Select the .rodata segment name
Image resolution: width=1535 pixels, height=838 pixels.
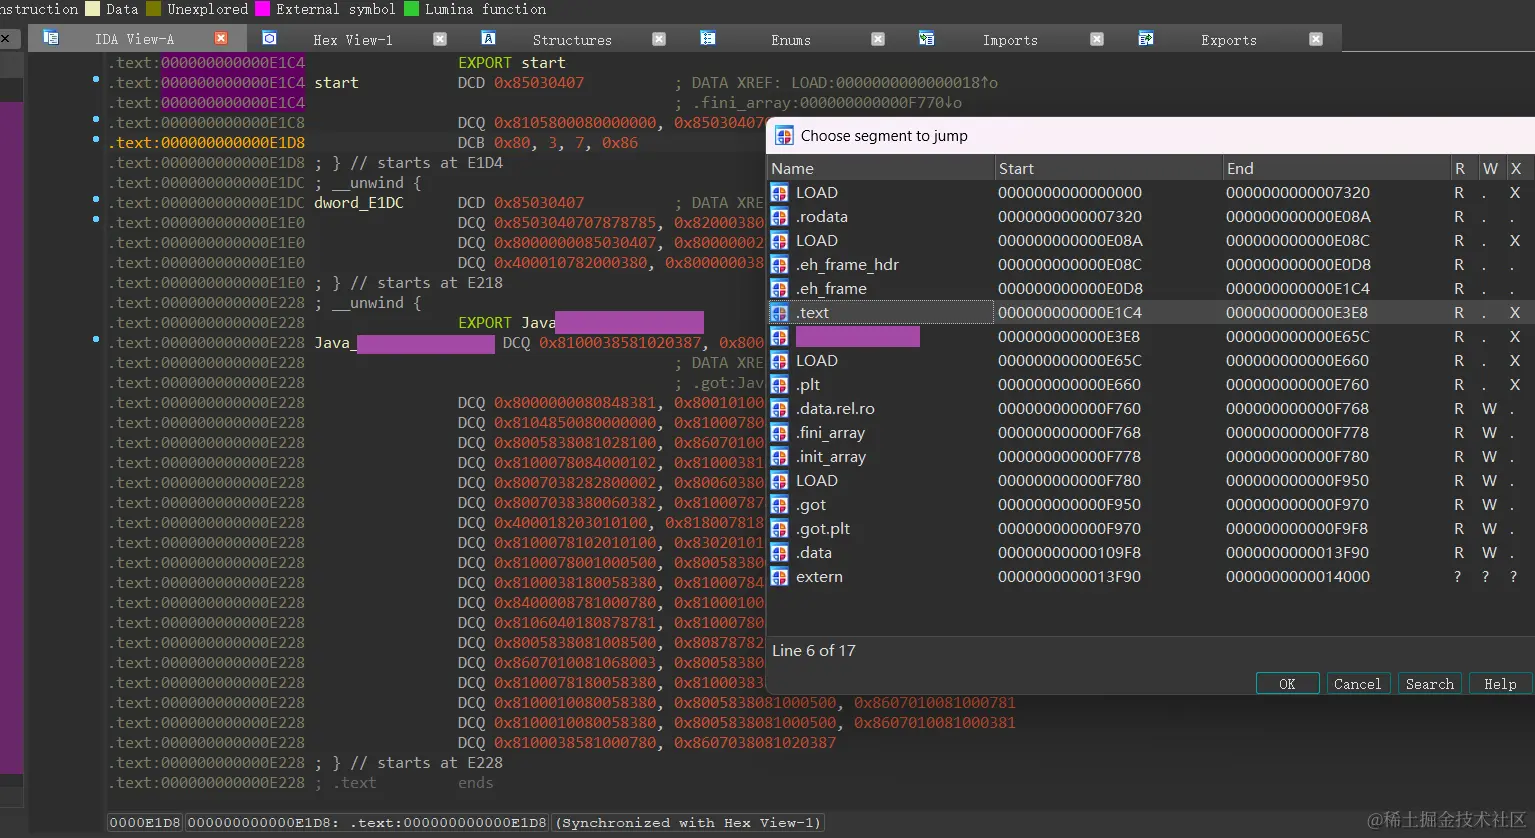821,217
